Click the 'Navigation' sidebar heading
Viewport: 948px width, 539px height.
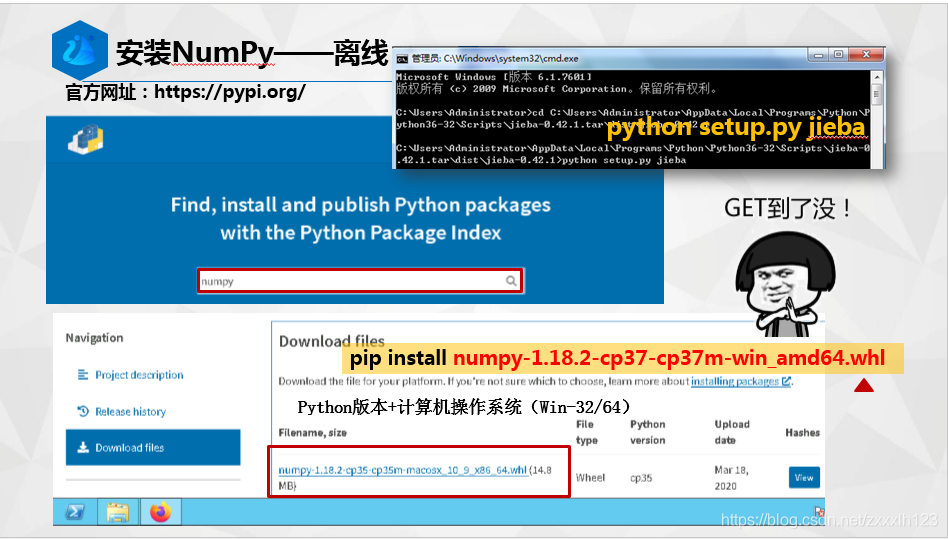click(x=94, y=338)
